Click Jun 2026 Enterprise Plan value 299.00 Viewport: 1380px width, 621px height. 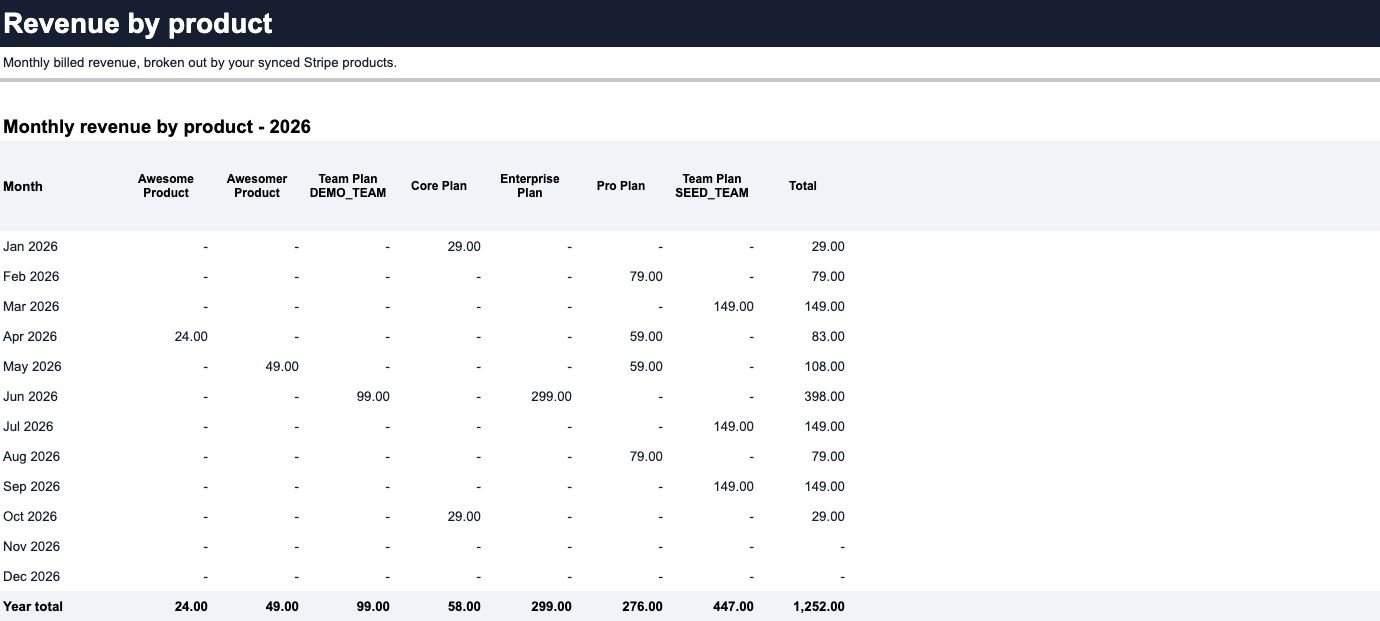[551, 396]
